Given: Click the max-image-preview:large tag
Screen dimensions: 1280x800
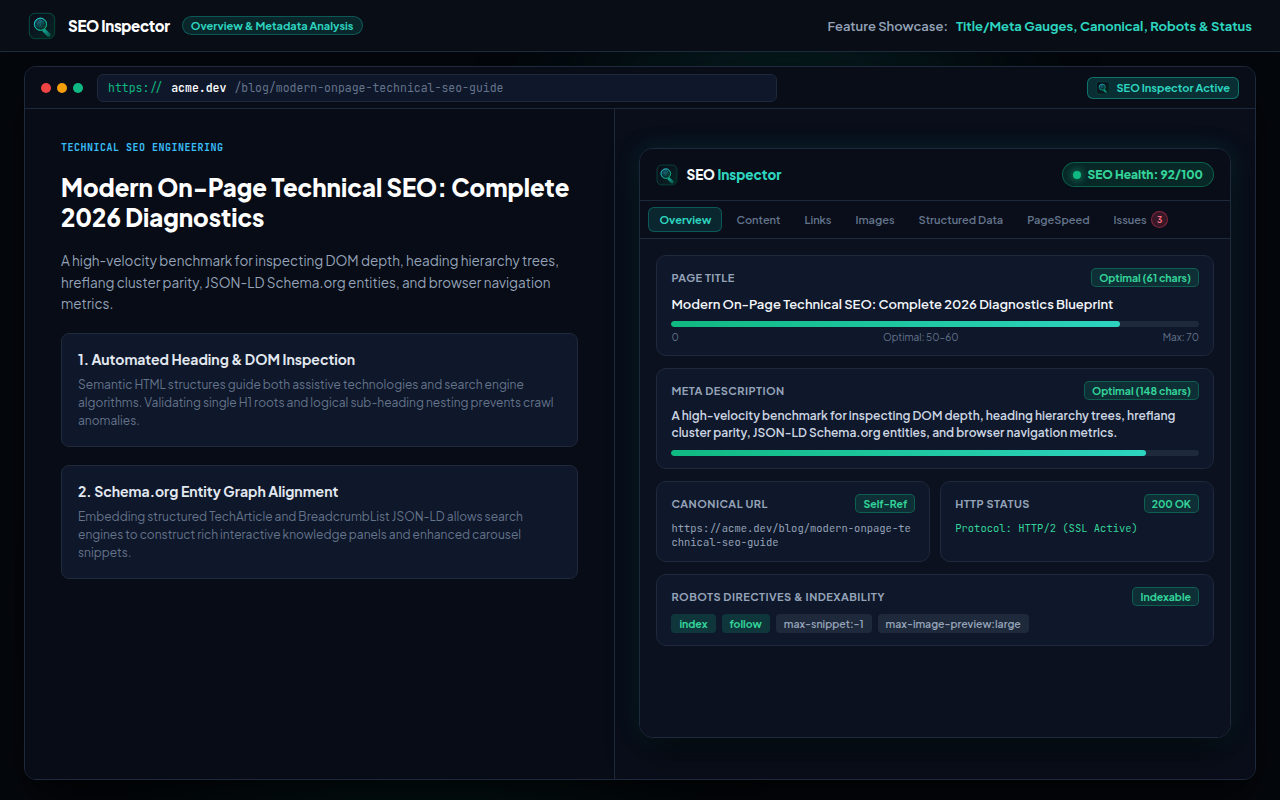Looking at the screenshot, I should coord(953,624).
